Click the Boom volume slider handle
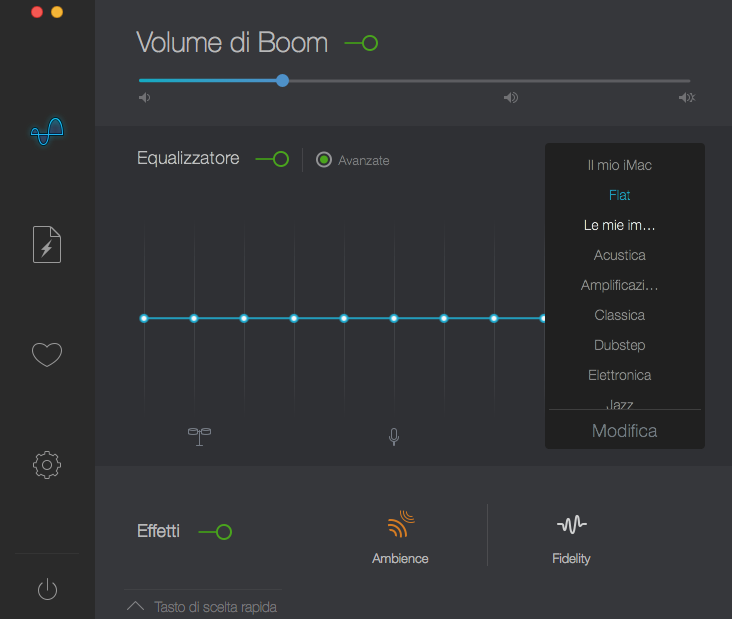 (282, 80)
